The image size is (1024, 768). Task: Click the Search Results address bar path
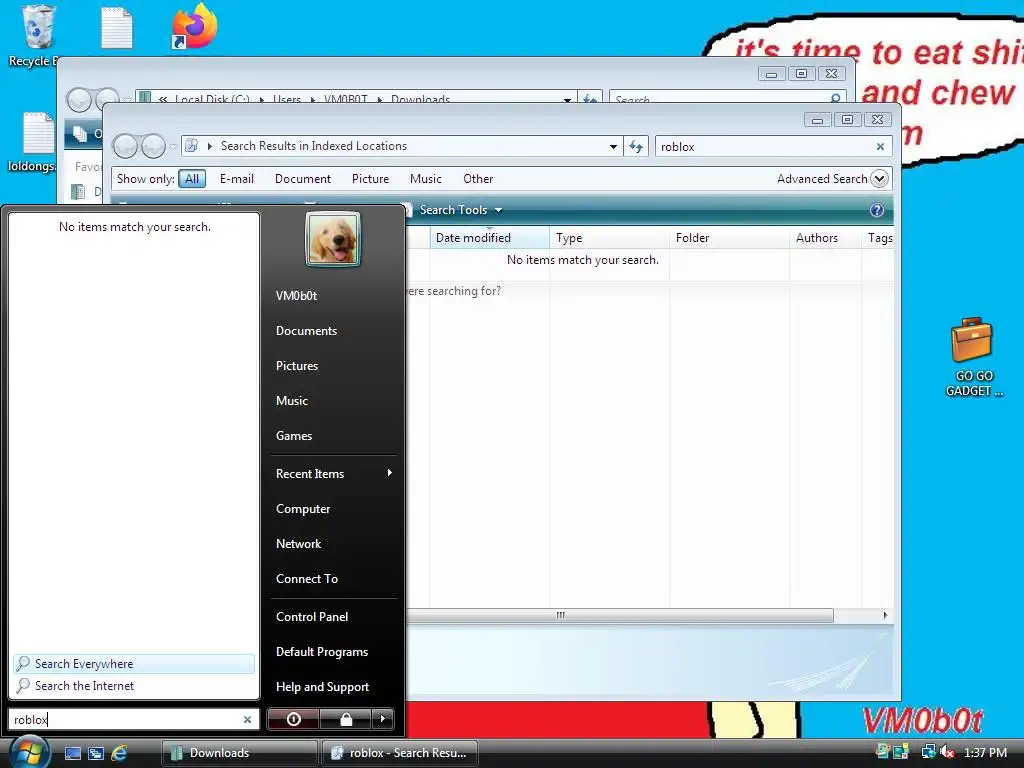(x=313, y=146)
